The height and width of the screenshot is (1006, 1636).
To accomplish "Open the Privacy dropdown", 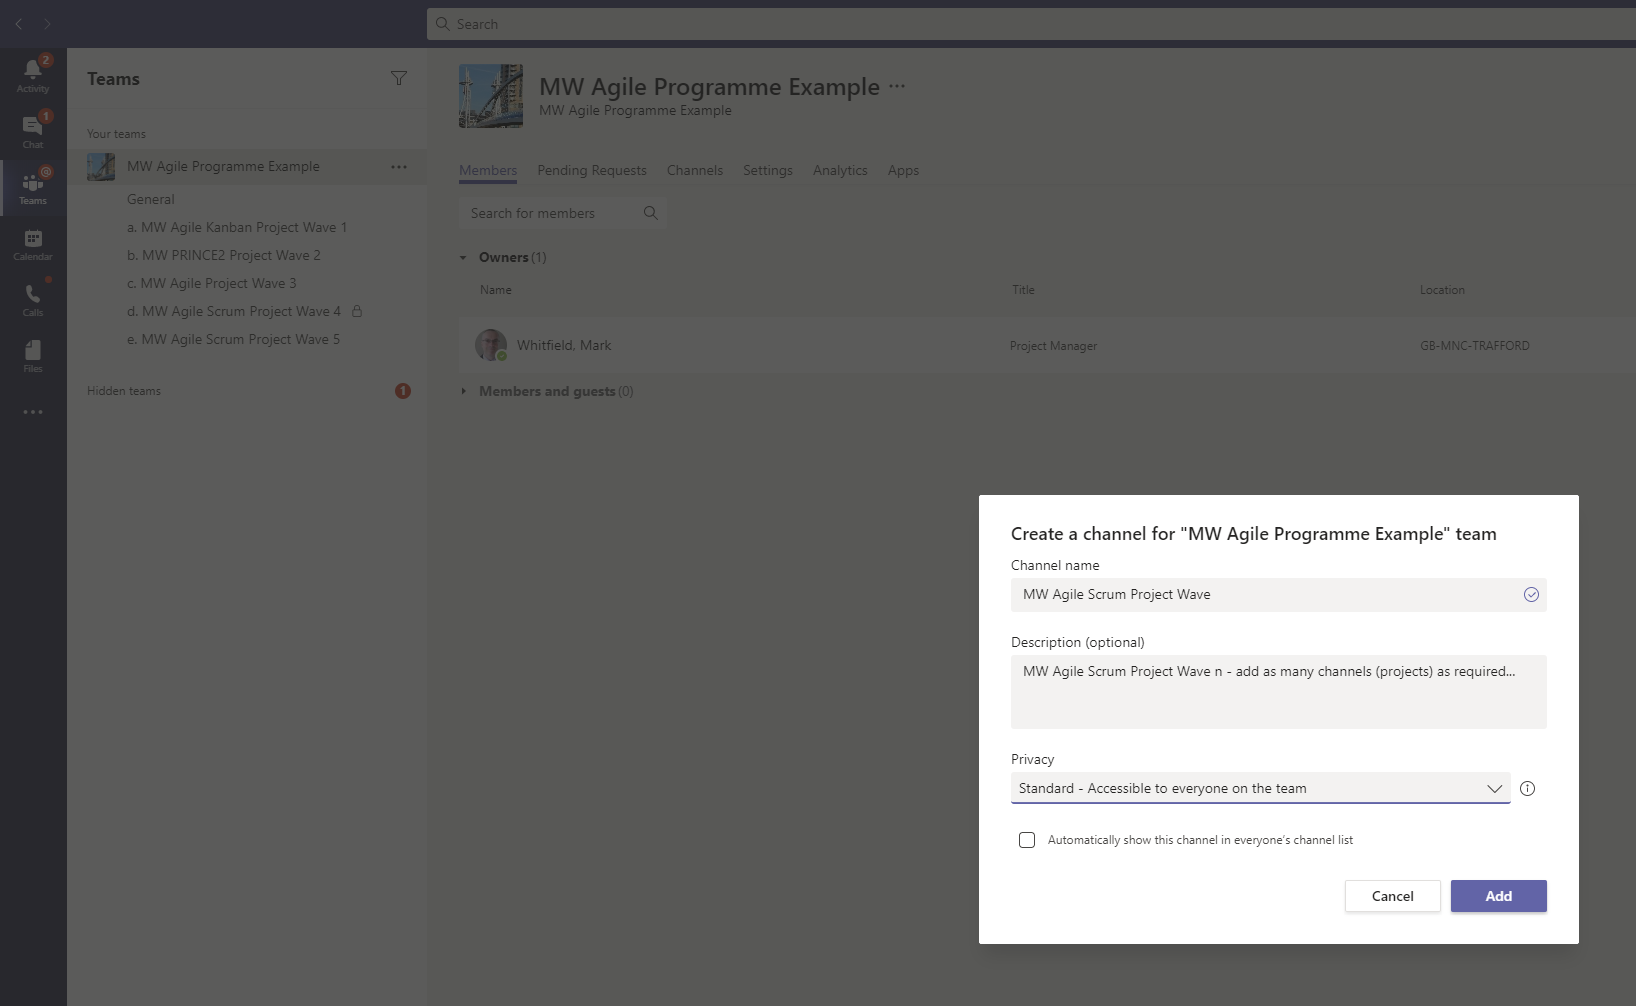I will click(x=1260, y=789).
